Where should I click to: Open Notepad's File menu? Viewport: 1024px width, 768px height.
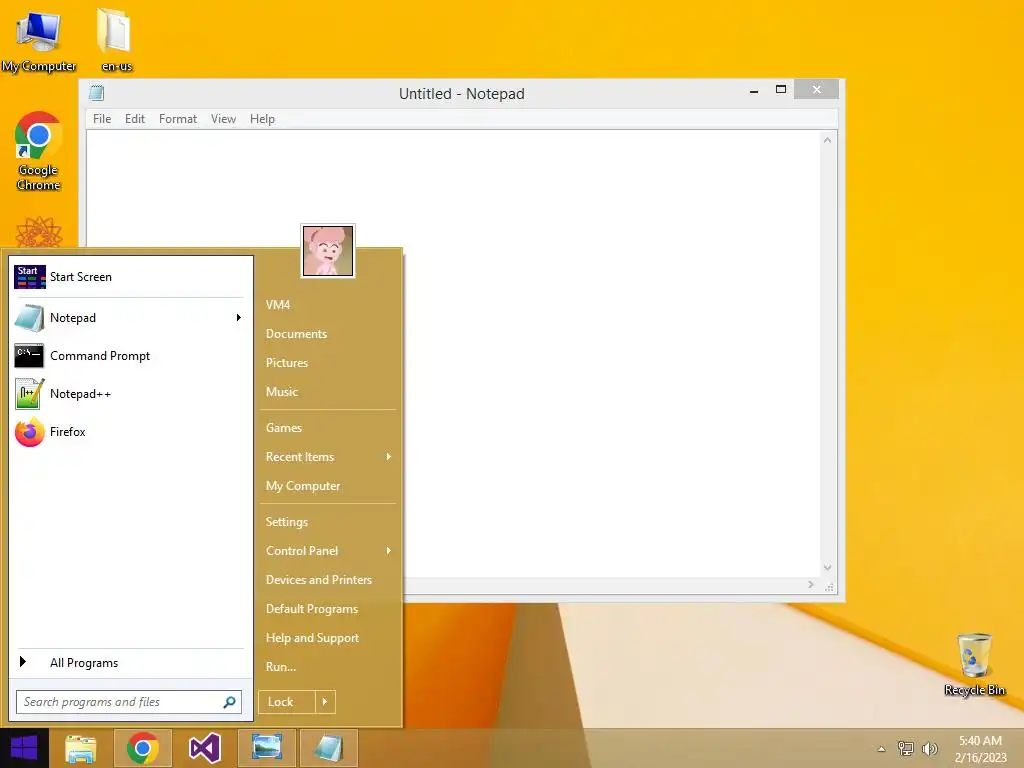102,119
